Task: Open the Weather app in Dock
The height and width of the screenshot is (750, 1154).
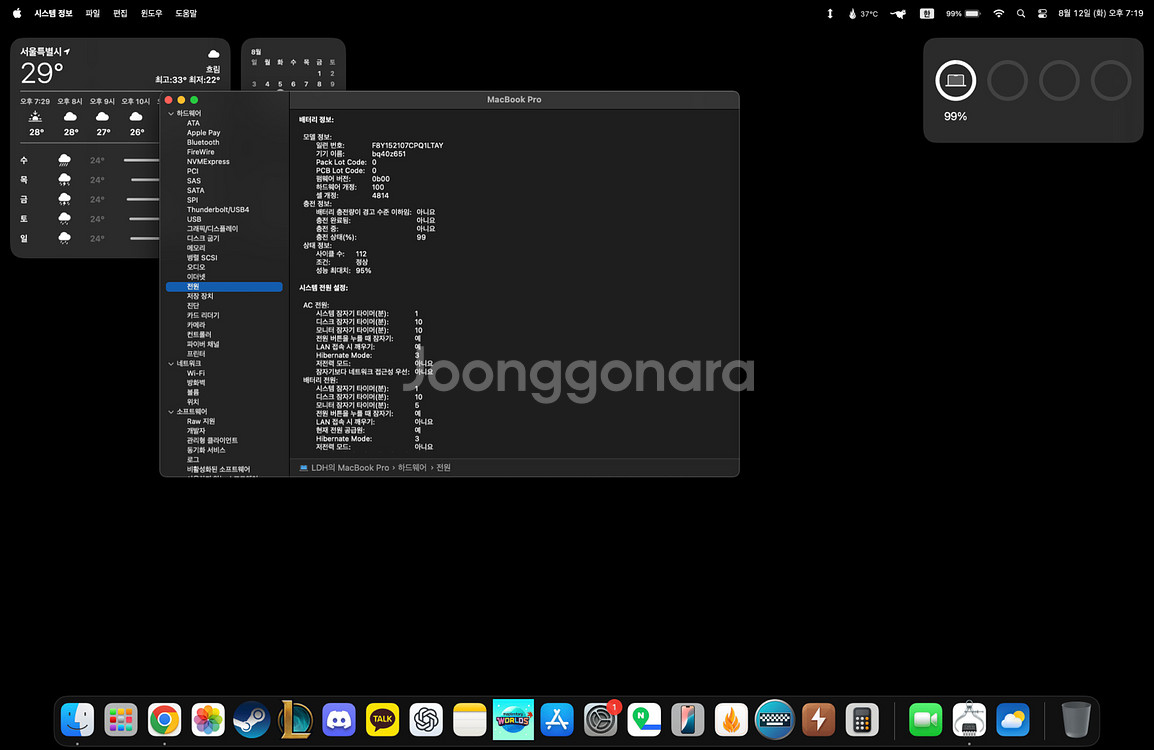Action: [x=1013, y=719]
